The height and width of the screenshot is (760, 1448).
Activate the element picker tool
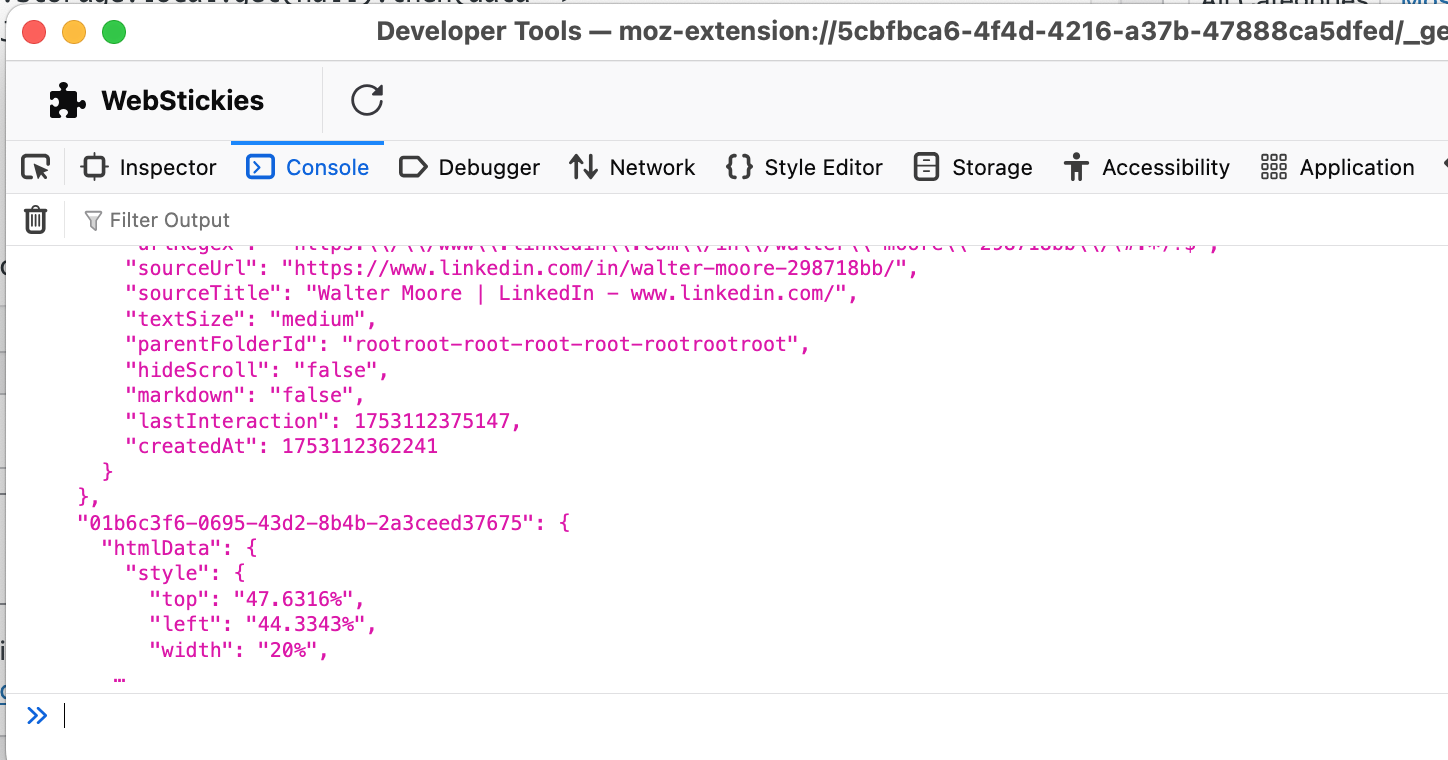point(36,168)
